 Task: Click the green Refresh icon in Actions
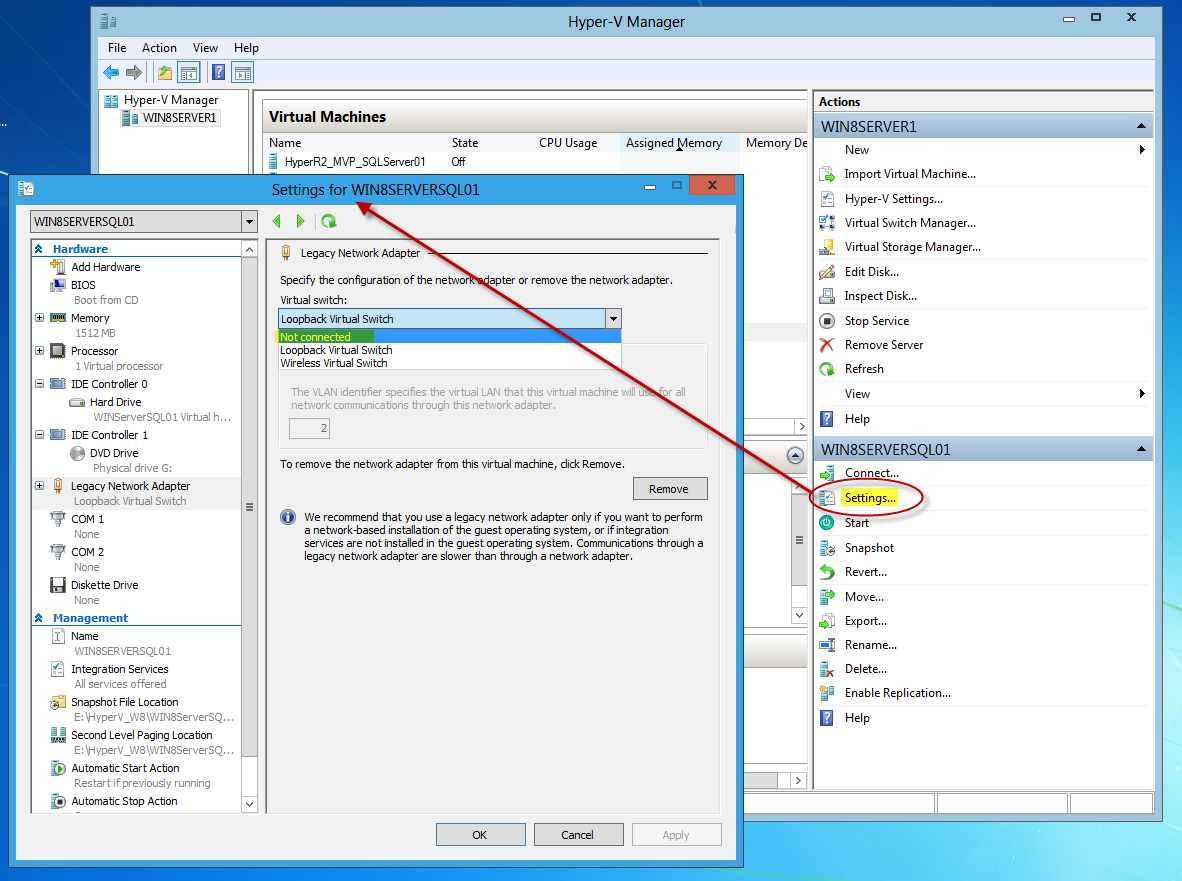coord(827,369)
